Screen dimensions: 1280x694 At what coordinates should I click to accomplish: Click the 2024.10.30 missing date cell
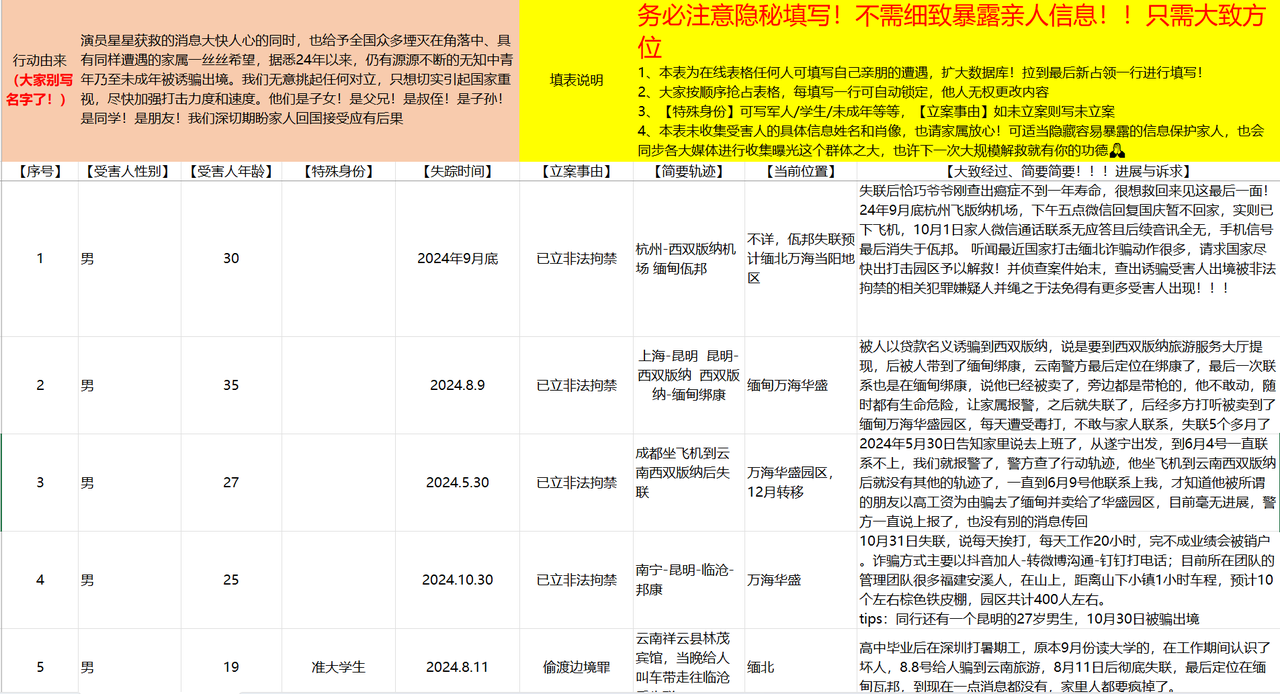click(x=457, y=580)
